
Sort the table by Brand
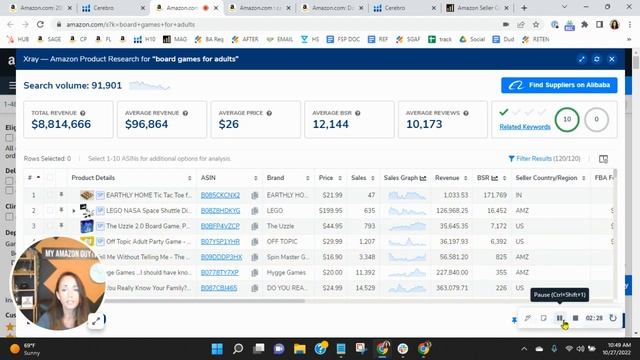coord(307,178)
